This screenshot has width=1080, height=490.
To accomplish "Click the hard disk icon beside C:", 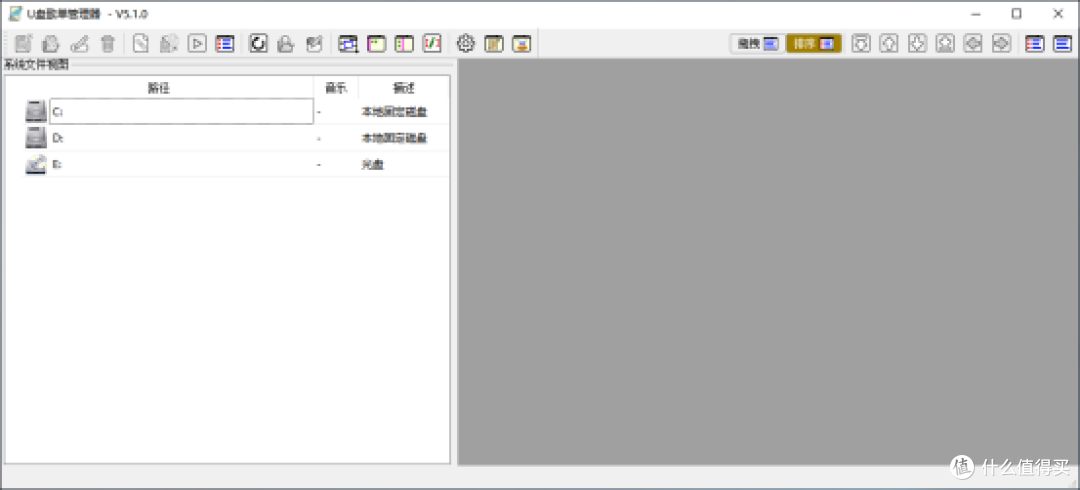I will [x=36, y=112].
